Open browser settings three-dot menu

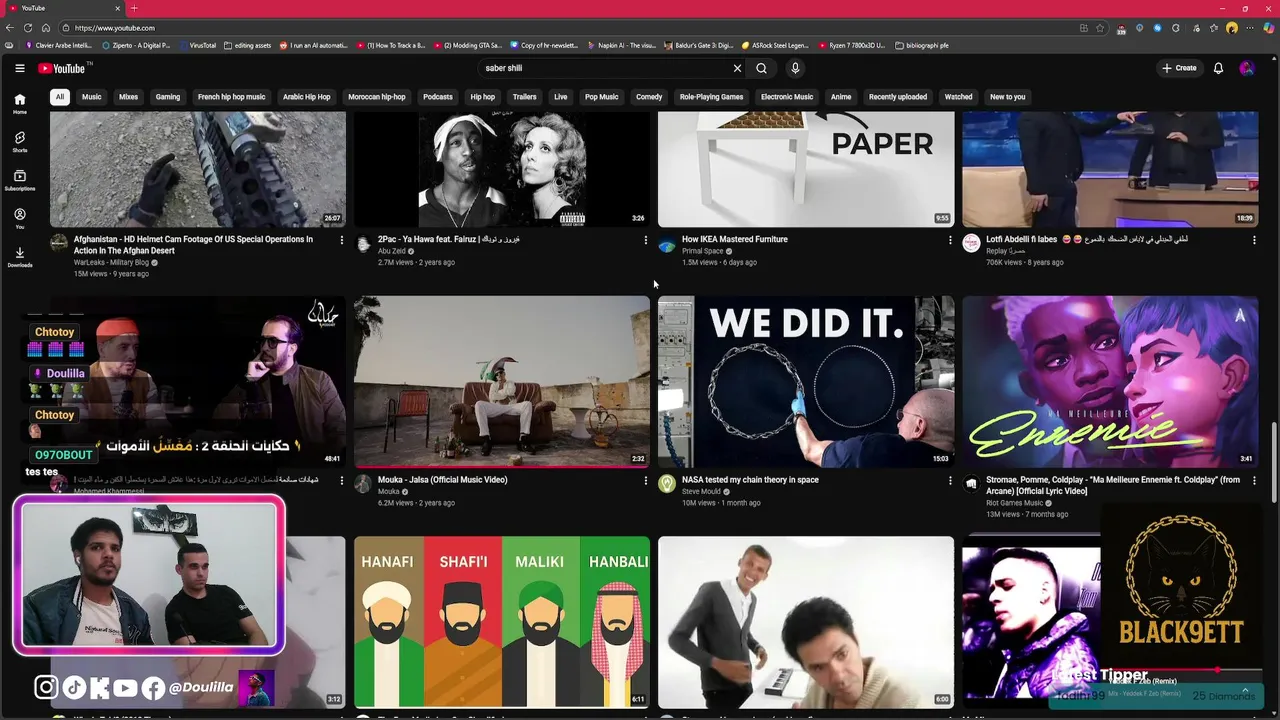pos(1250,28)
